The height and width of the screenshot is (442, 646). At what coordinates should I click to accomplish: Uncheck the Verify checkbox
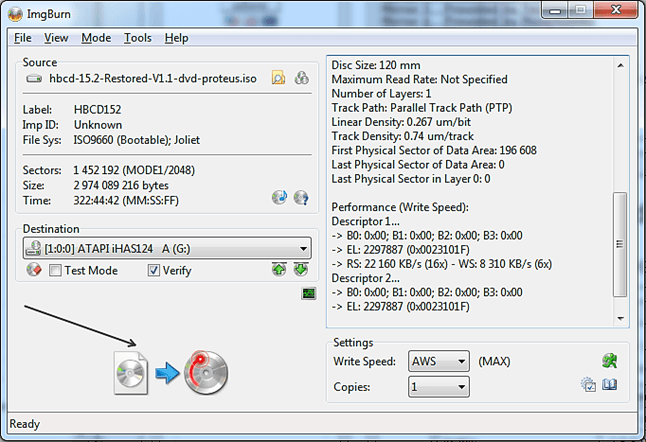(x=154, y=270)
